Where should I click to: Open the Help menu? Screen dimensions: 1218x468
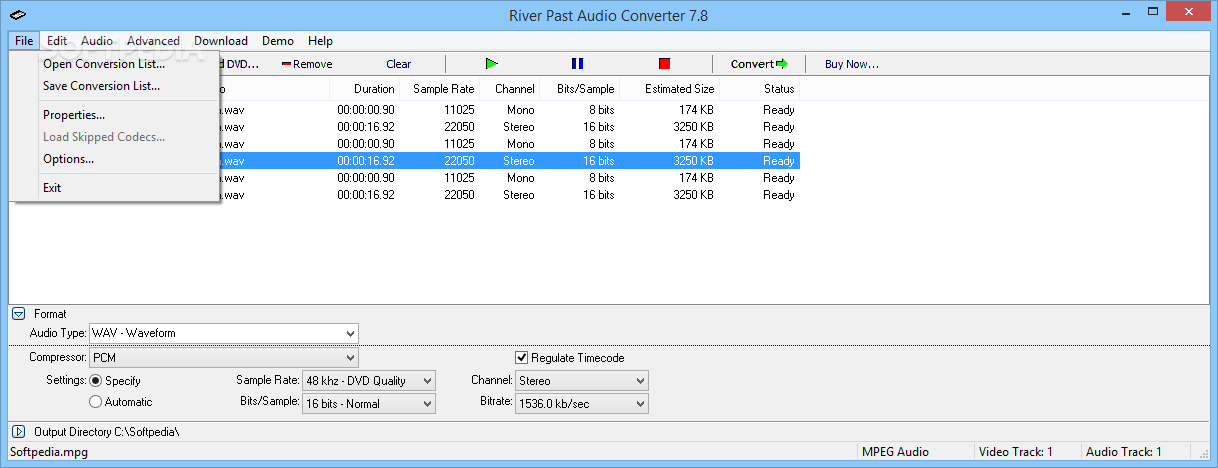(320, 41)
